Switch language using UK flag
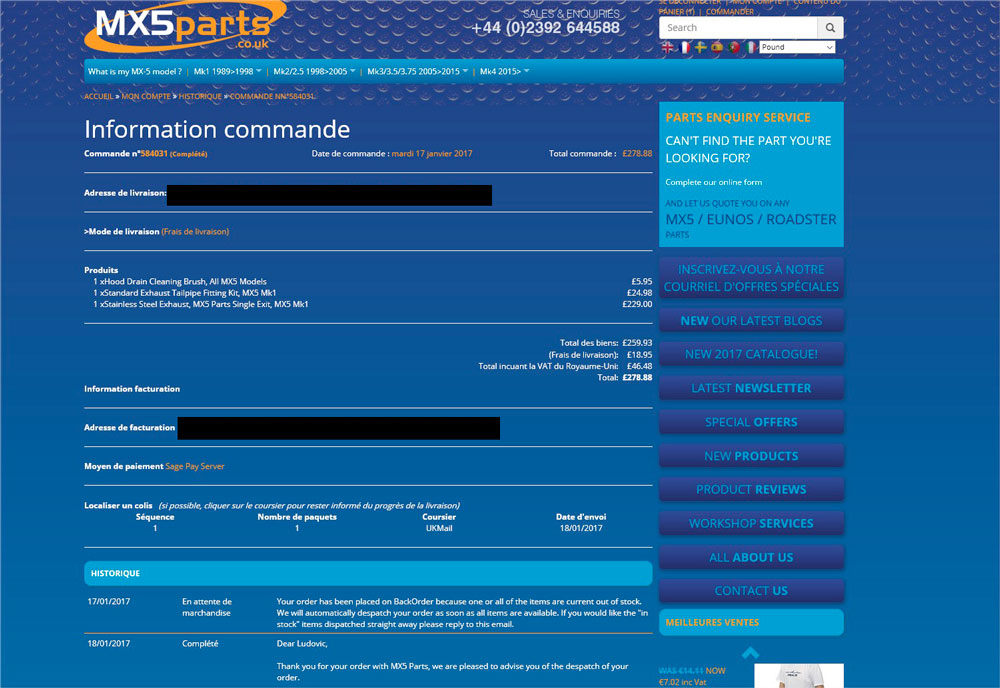Image resolution: width=1000 pixels, height=688 pixels. pos(667,47)
